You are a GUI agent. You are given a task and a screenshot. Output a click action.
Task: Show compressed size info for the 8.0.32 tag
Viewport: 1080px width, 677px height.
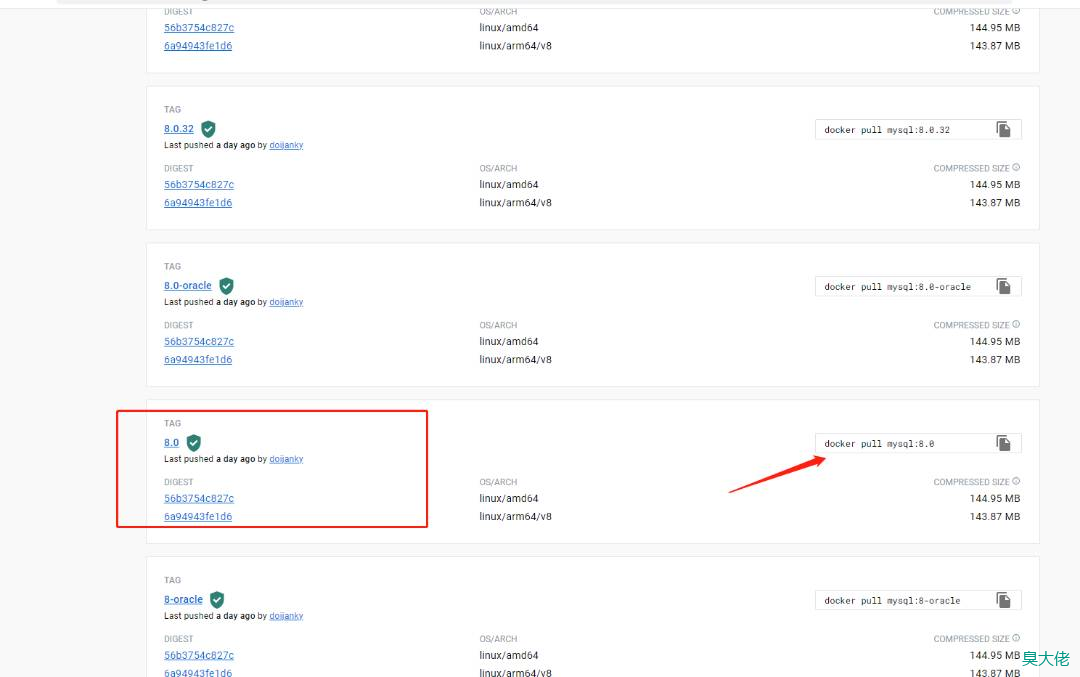tap(1016, 167)
